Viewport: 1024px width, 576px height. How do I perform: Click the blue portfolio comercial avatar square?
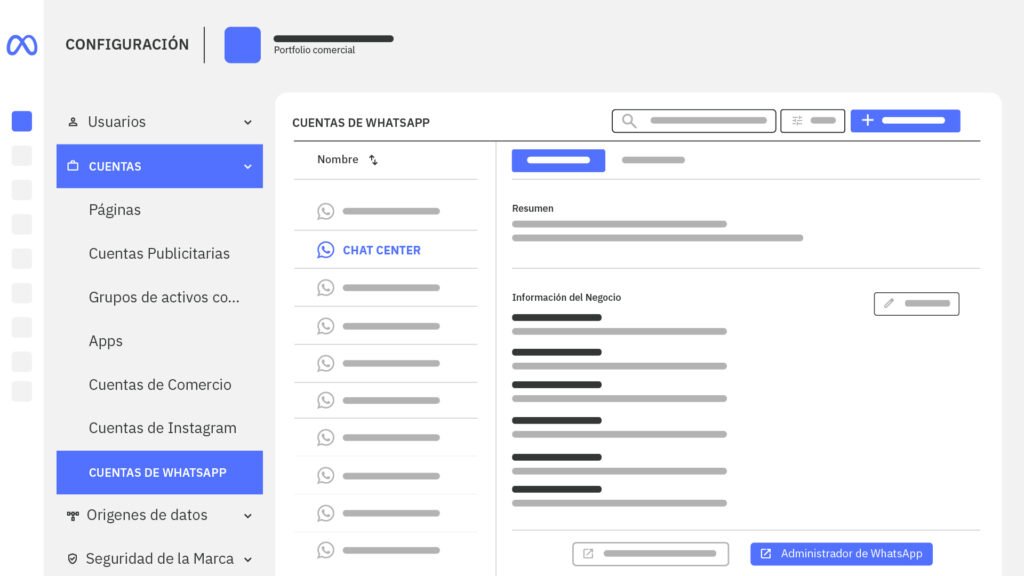point(242,45)
